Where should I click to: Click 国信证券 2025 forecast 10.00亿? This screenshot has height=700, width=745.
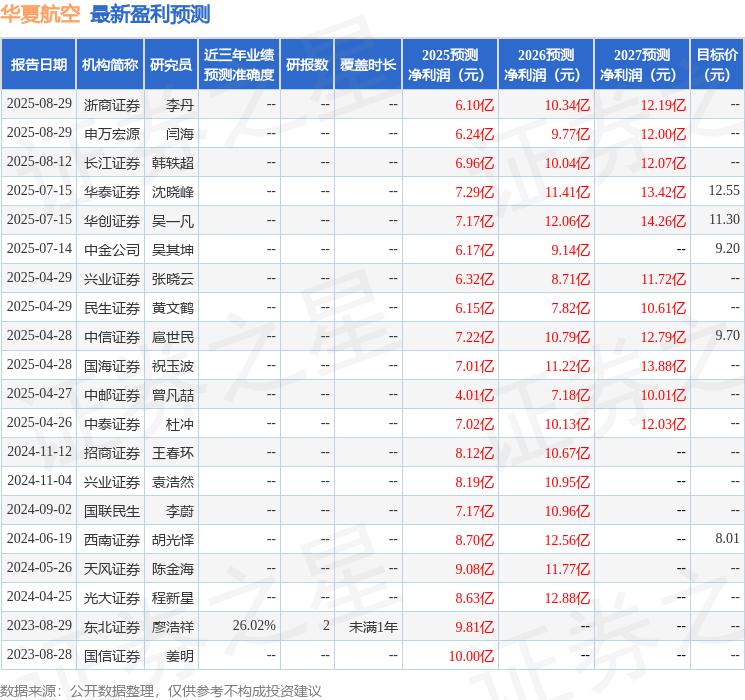tap(471, 656)
